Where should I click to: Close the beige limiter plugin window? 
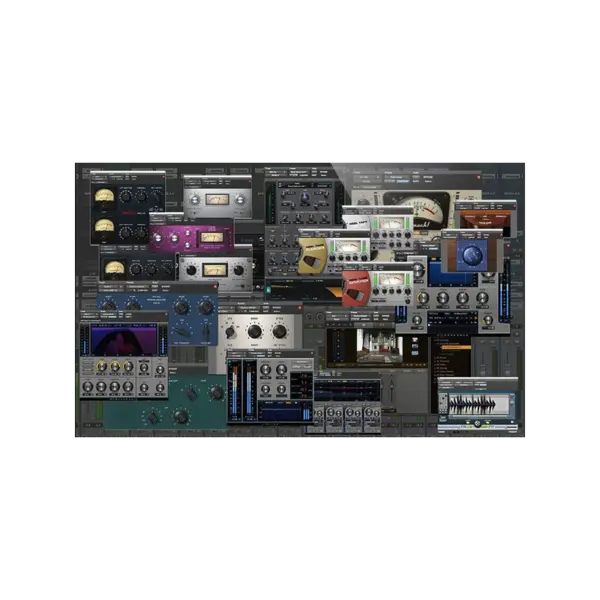(478, 177)
